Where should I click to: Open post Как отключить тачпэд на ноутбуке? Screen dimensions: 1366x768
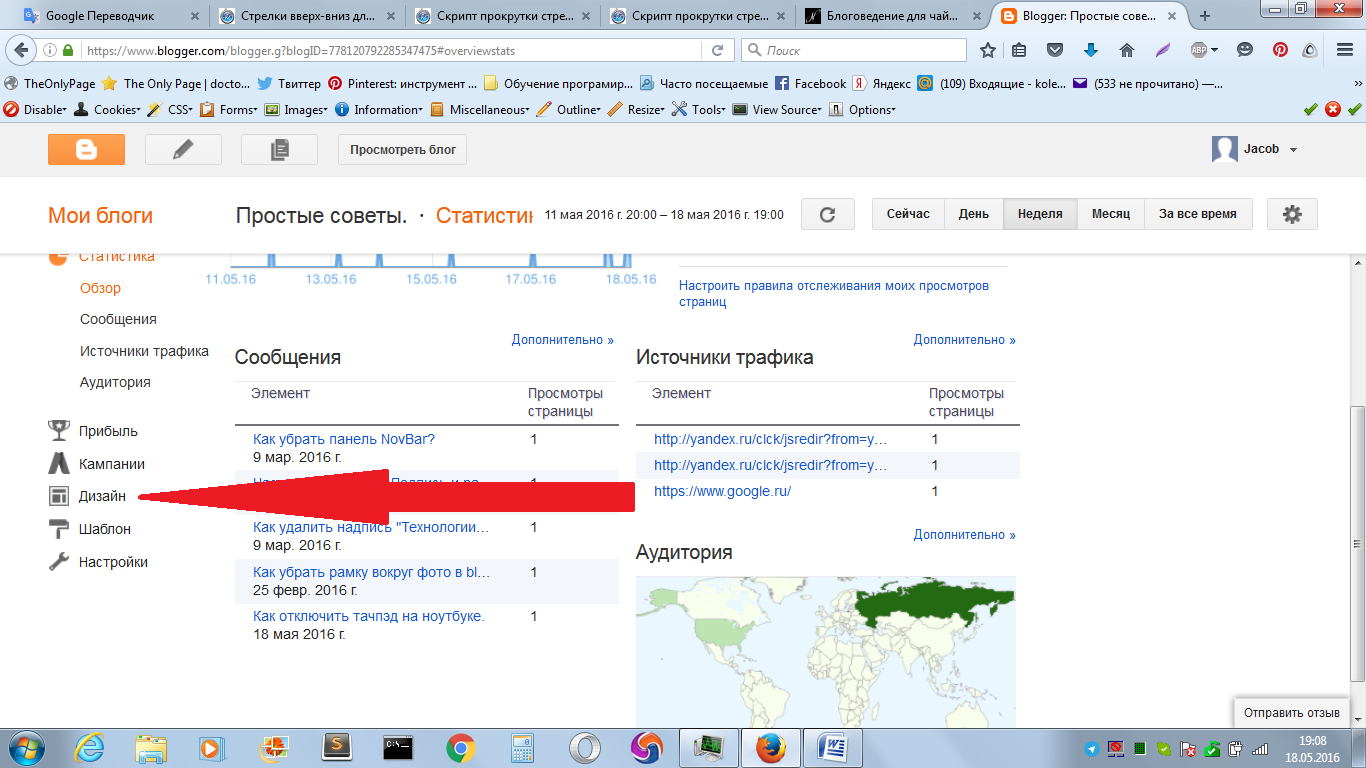tap(369, 616)
